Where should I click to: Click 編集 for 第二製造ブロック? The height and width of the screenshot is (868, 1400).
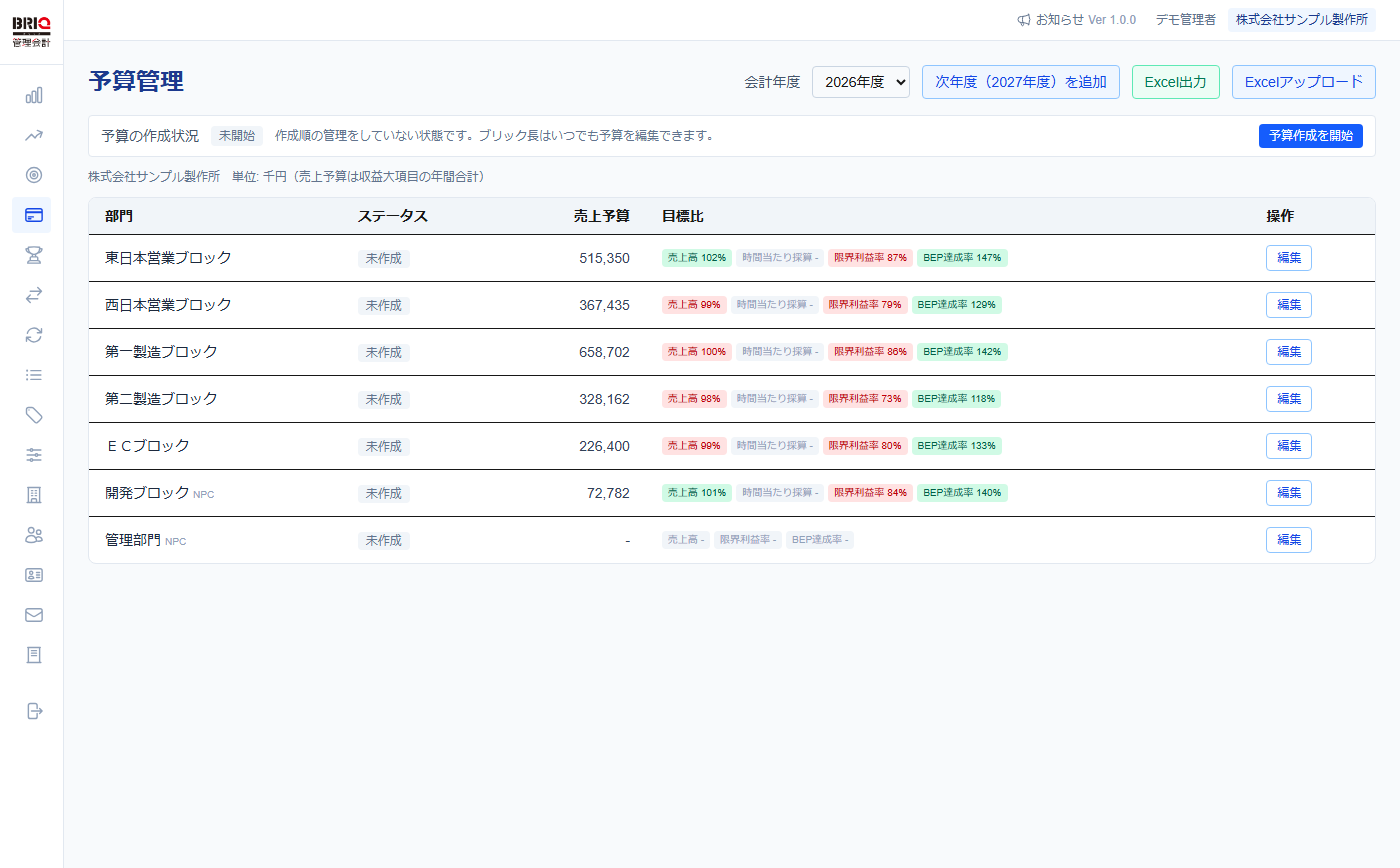click(x=1289, y=399)
